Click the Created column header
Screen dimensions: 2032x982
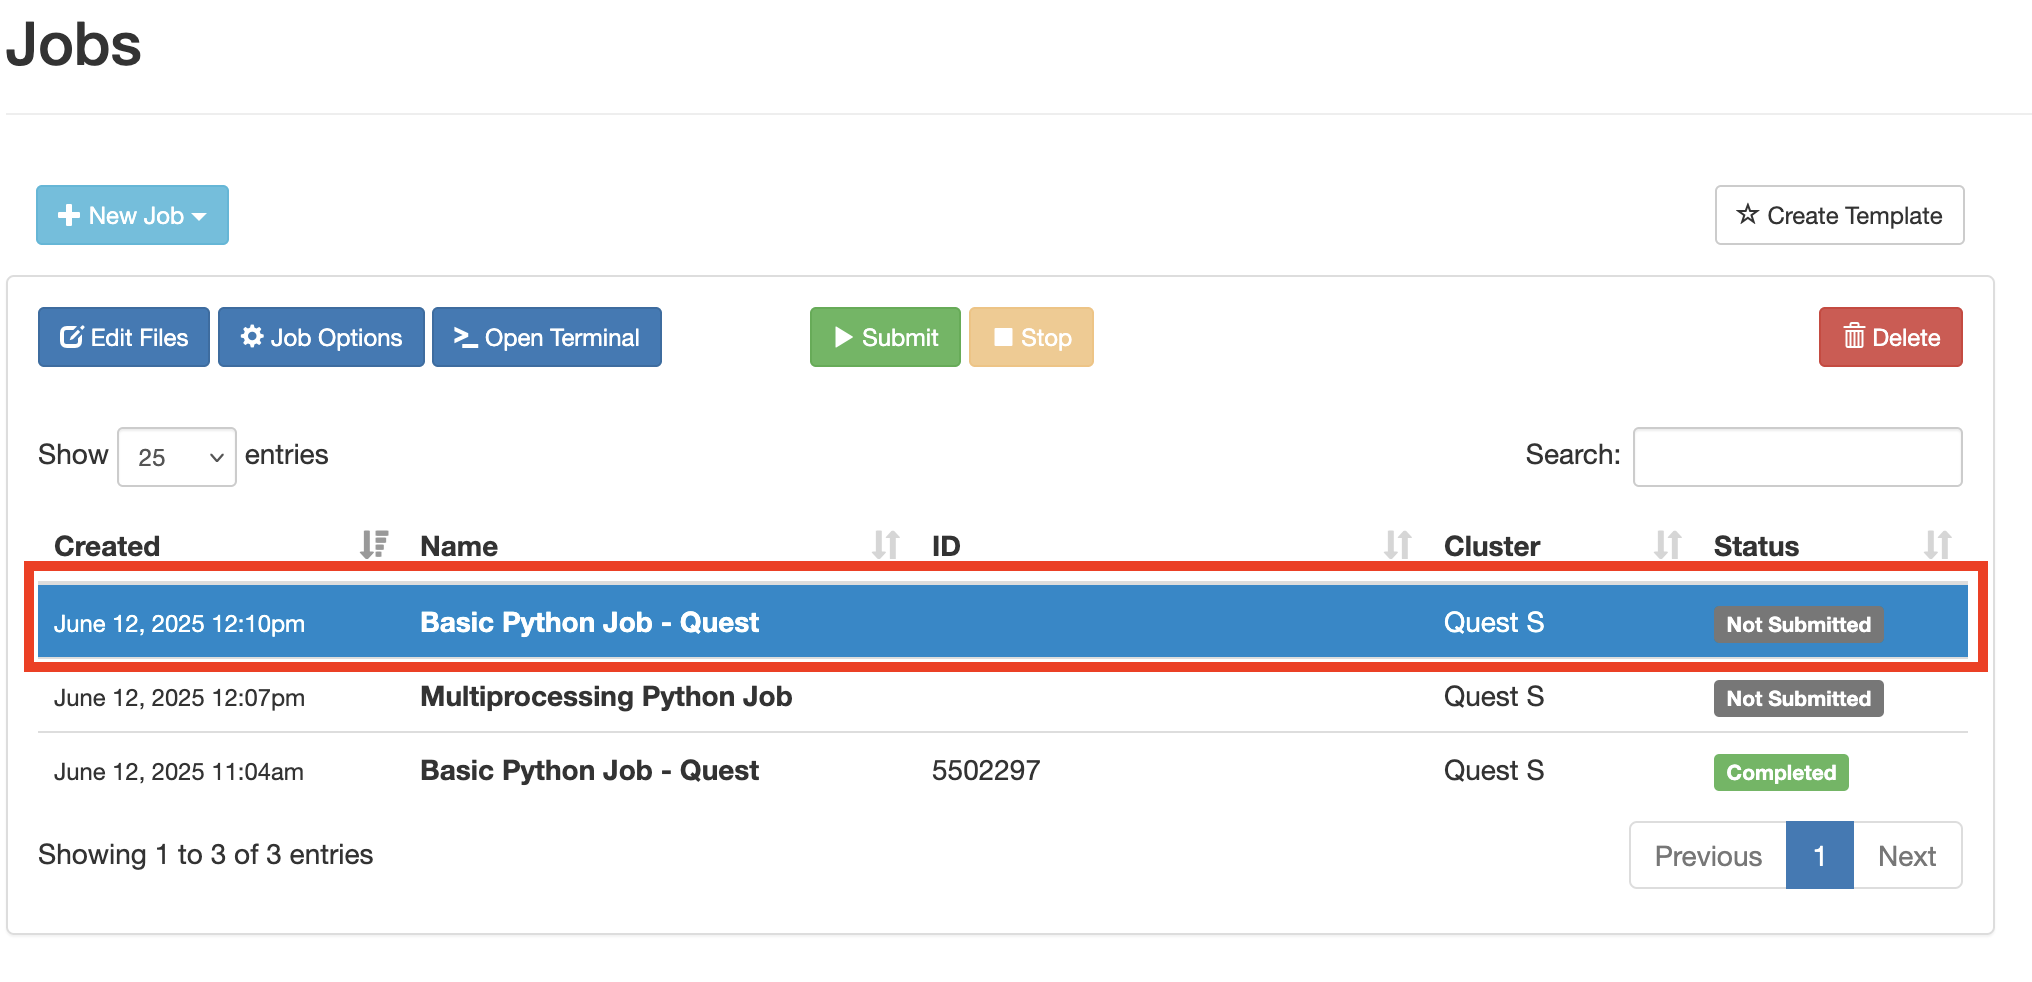coord(106,545)
